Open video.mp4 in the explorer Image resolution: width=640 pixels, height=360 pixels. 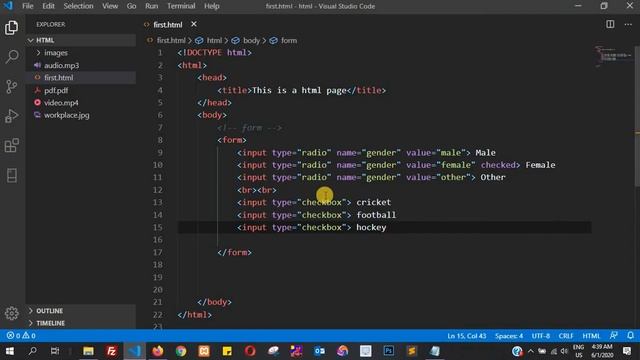click(81, 103)
